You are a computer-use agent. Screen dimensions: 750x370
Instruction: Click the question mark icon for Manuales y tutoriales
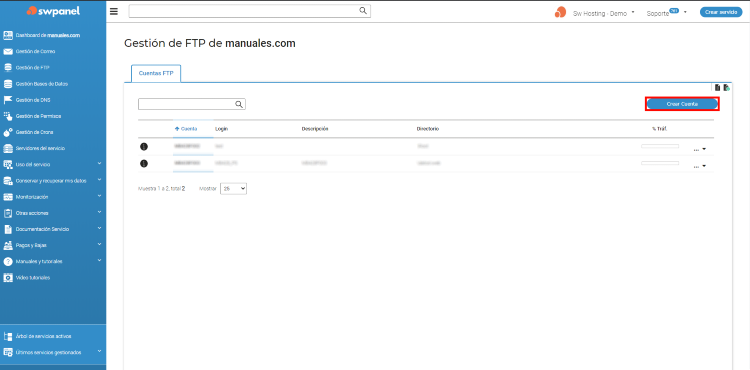click(8, 261)
